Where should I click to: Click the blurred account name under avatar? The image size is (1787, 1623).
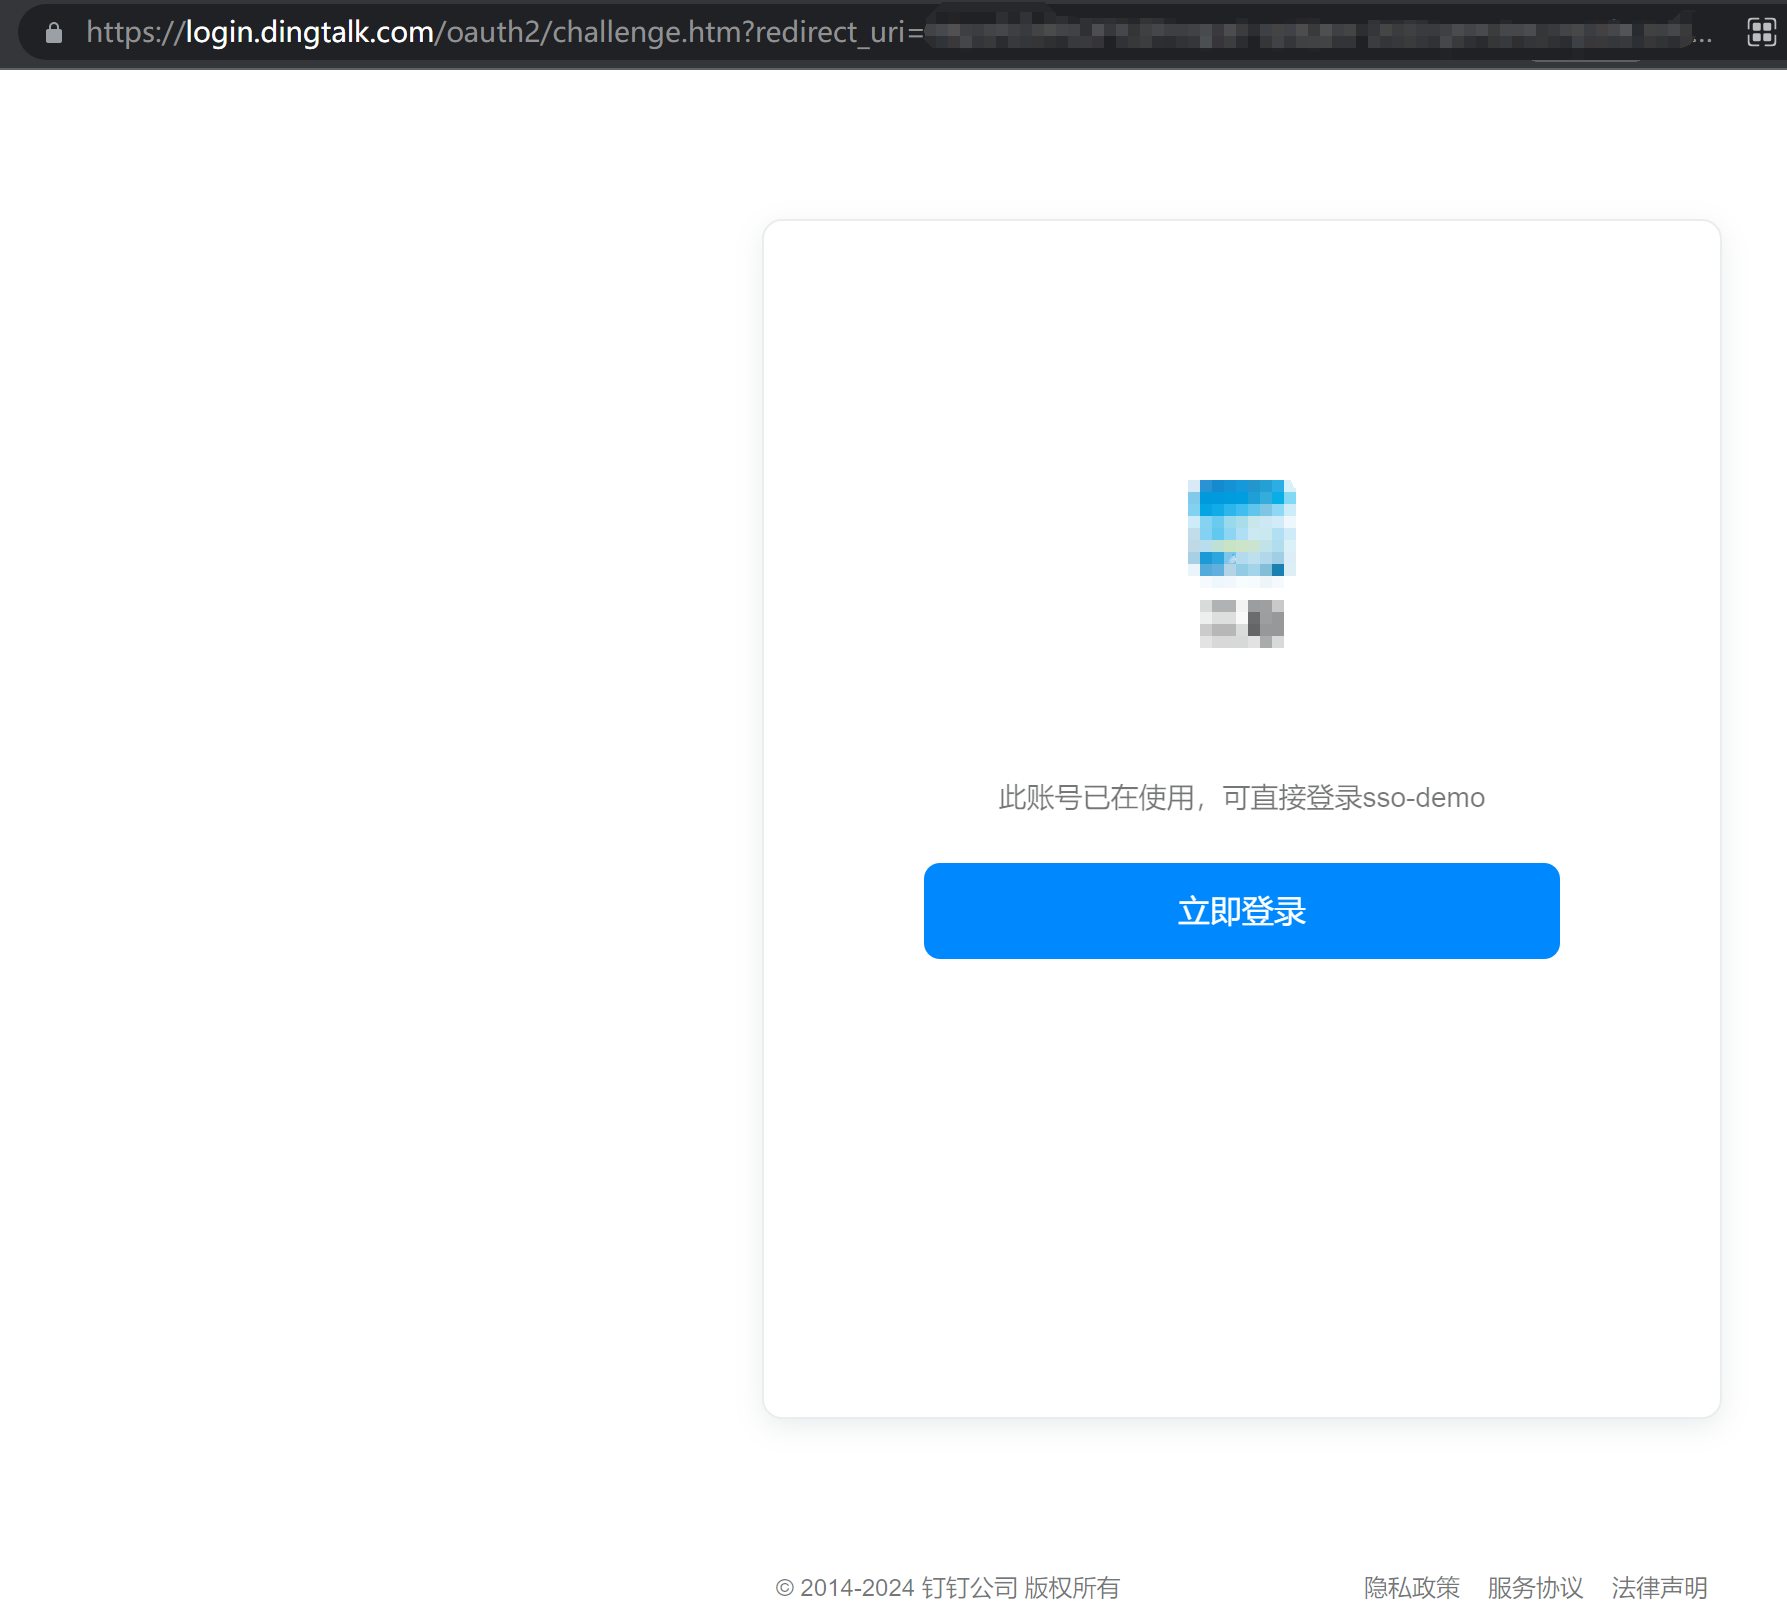[x=1241, y=624]
